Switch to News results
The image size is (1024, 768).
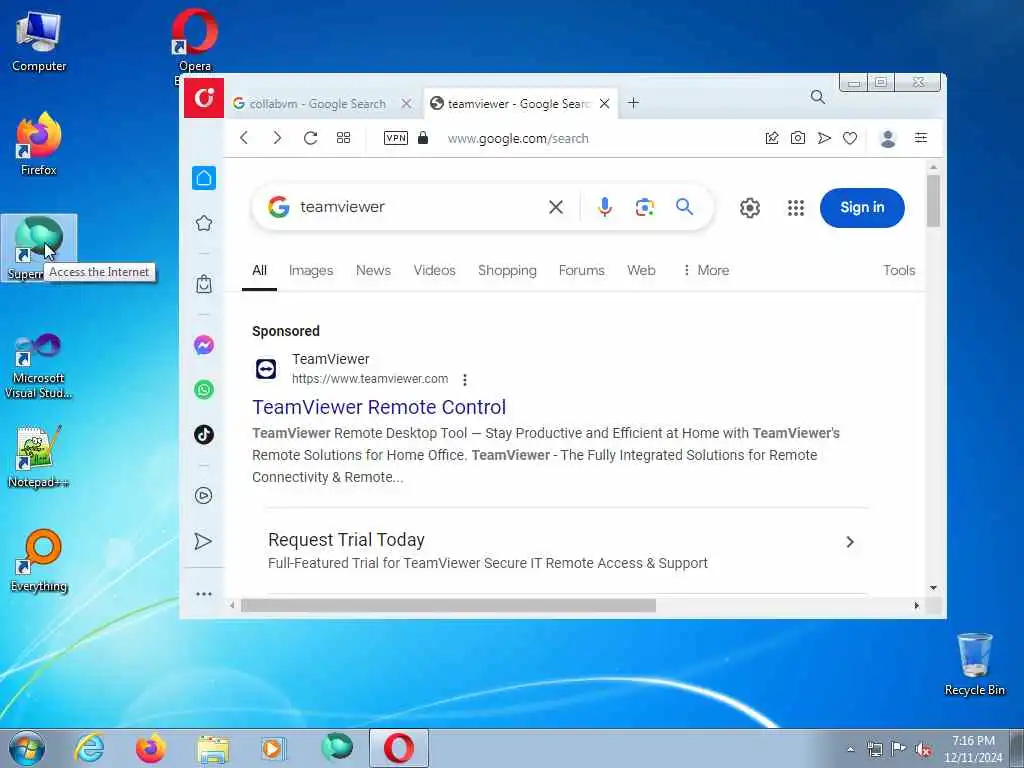[373, 270]
